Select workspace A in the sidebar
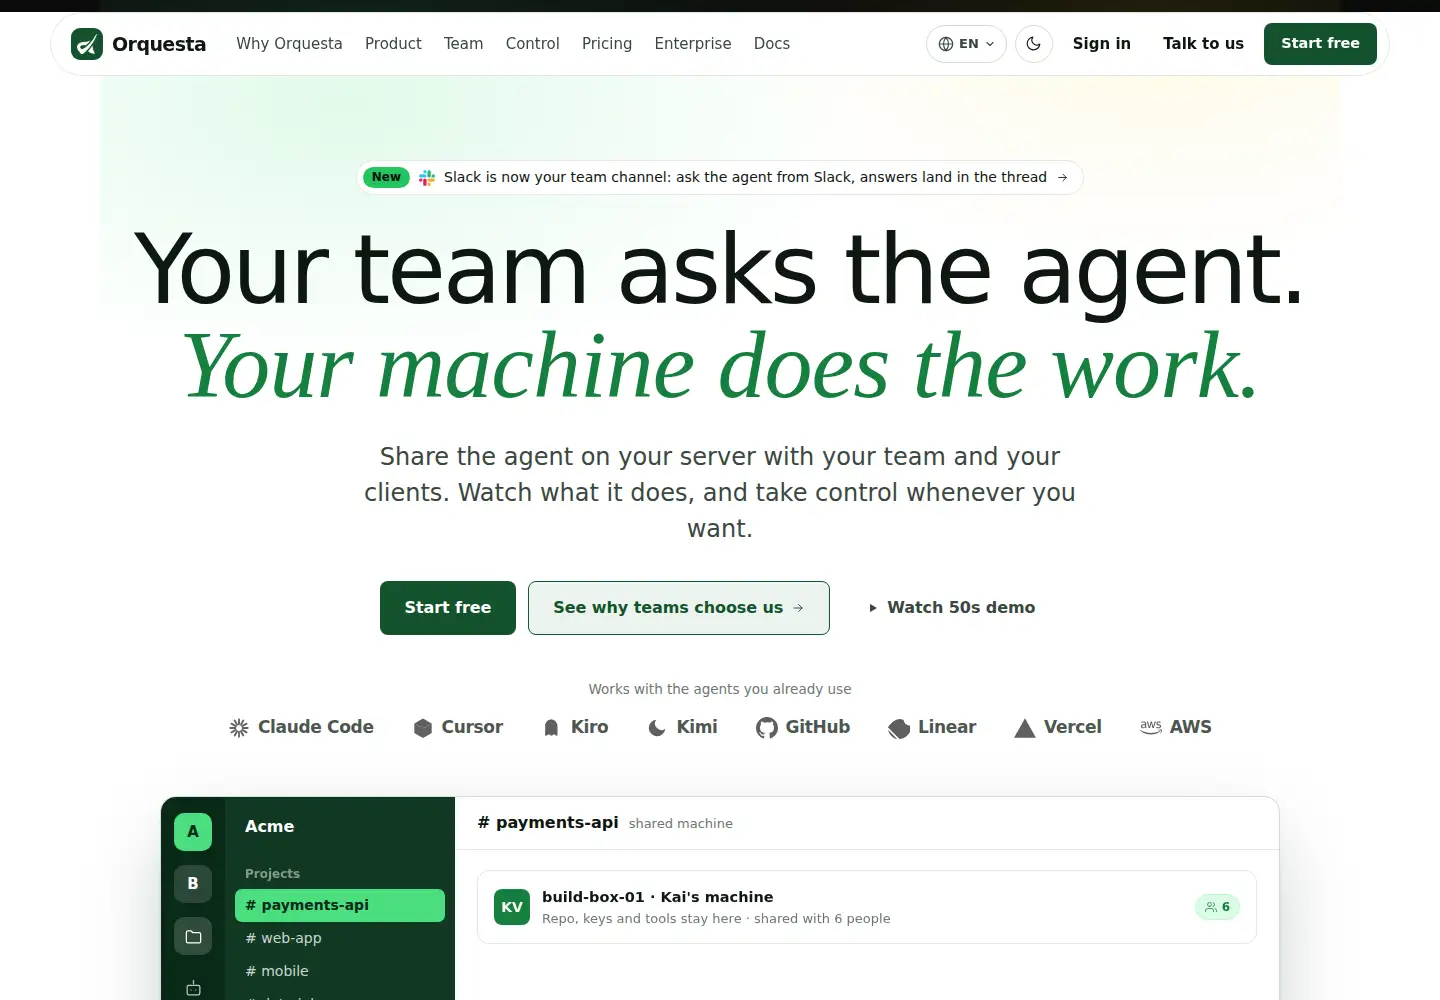 pos(193,832)
